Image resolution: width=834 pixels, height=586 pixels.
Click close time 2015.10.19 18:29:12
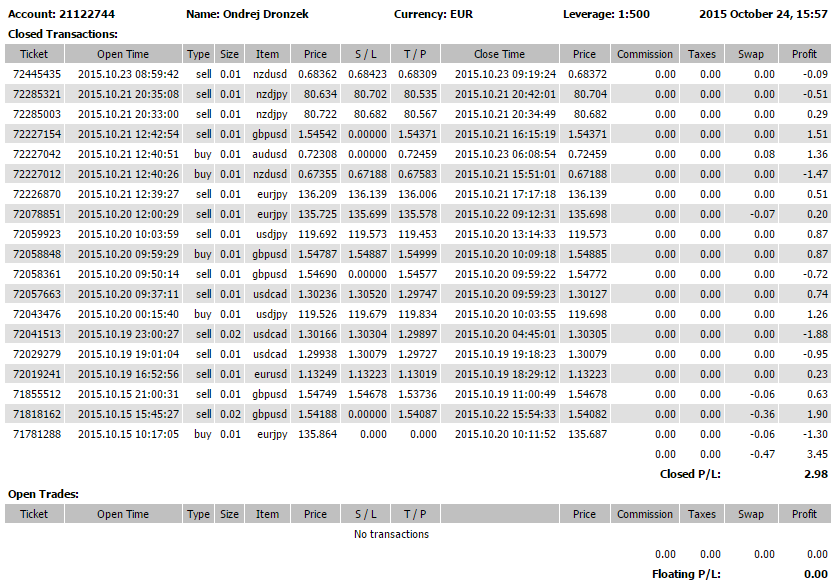(x=505, y=374)
